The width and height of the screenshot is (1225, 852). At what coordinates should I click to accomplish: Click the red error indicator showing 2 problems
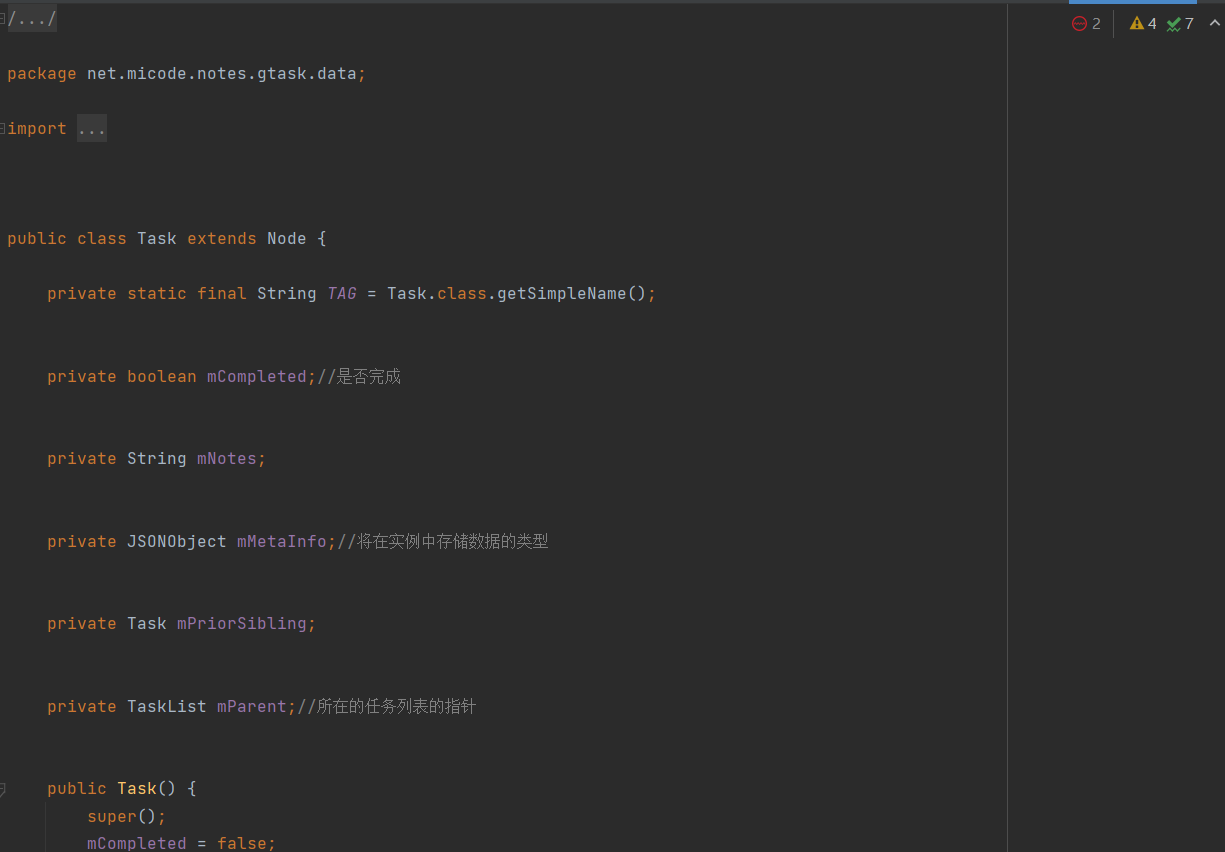(x=1087, y=23)
